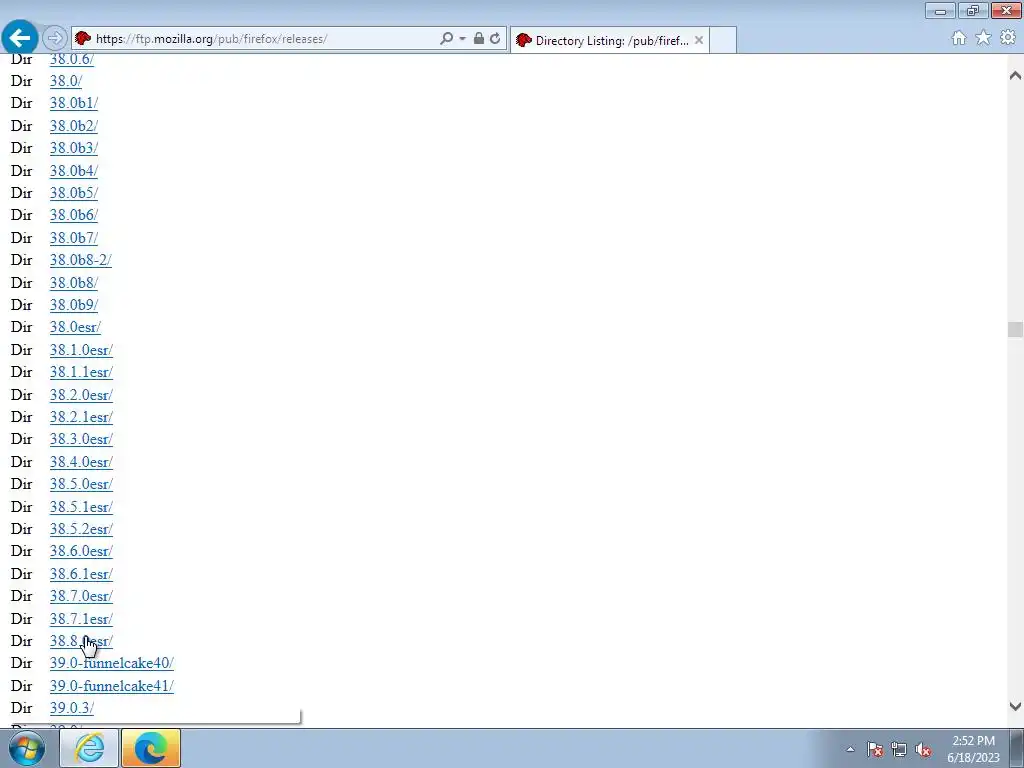Open the 38.5.2esr/ directory link
Viewport: 1024px width, 768px height.
click(x=81, y=530)
